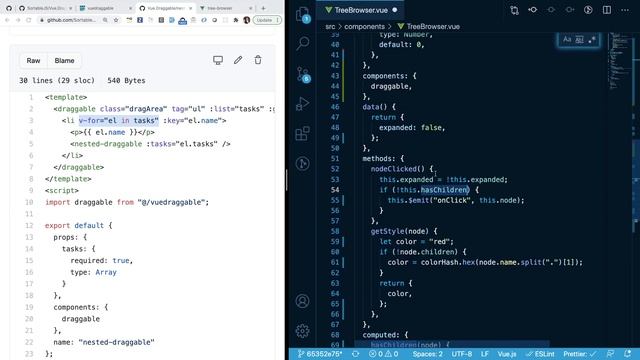
Task: Click line number 10 in GitHub file view
Action: pos(29,202)
